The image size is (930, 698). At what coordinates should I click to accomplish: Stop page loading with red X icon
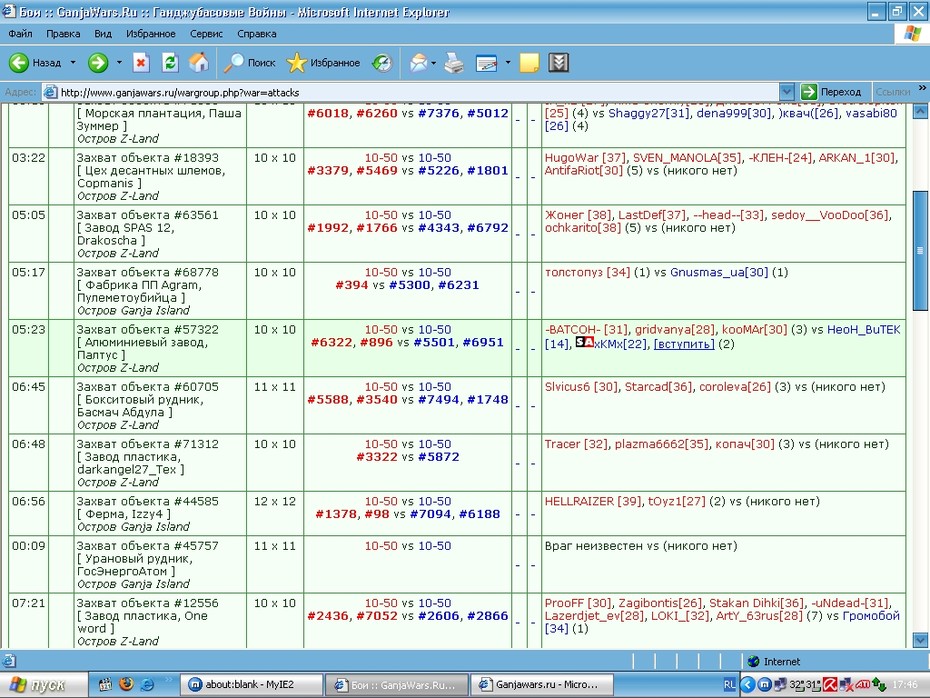[141, 62]
